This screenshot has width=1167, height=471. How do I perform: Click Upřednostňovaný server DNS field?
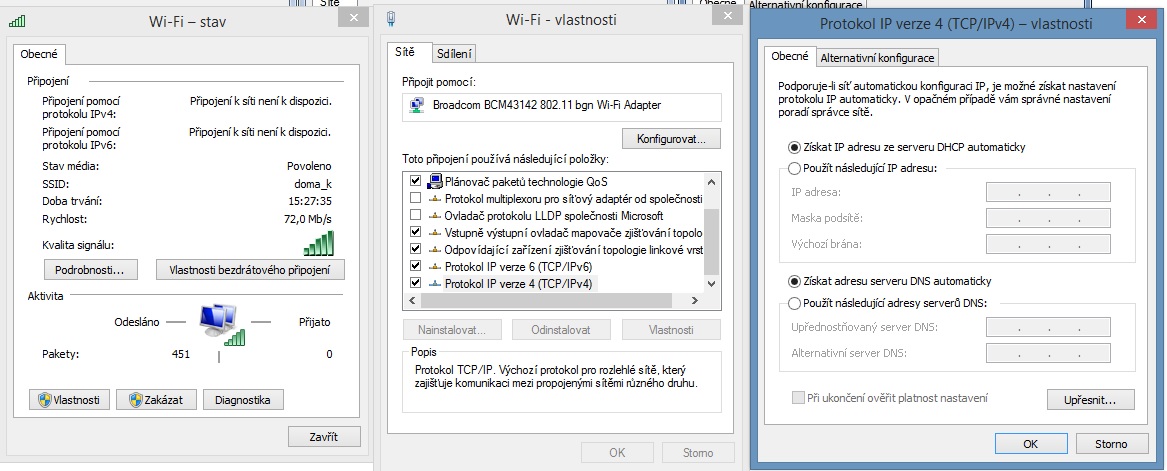(1048, 327)
